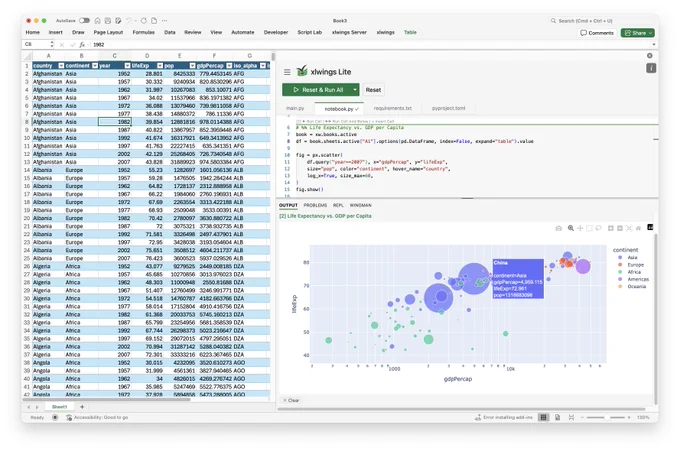Switch to the PROBLEMS output tab

[x=315, y=205]
